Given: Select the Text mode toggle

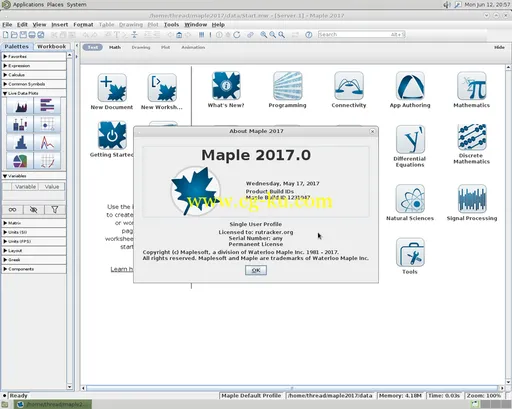Looking at the screenshot, I should 93,47.
